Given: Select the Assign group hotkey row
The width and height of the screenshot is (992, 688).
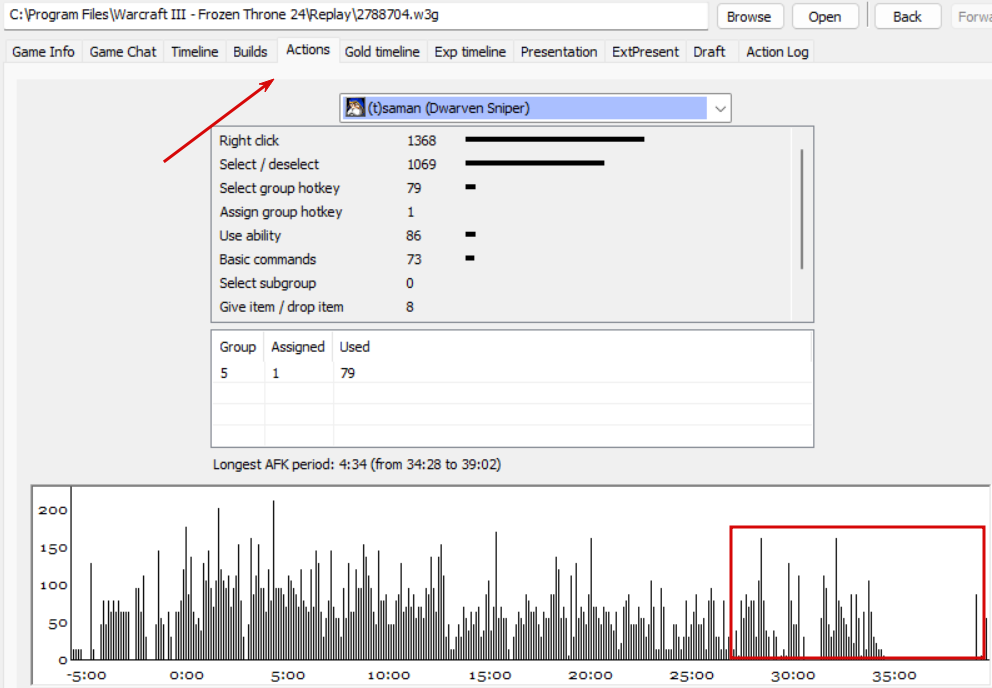Looking at the screenshot, I should tap(501, 211).
